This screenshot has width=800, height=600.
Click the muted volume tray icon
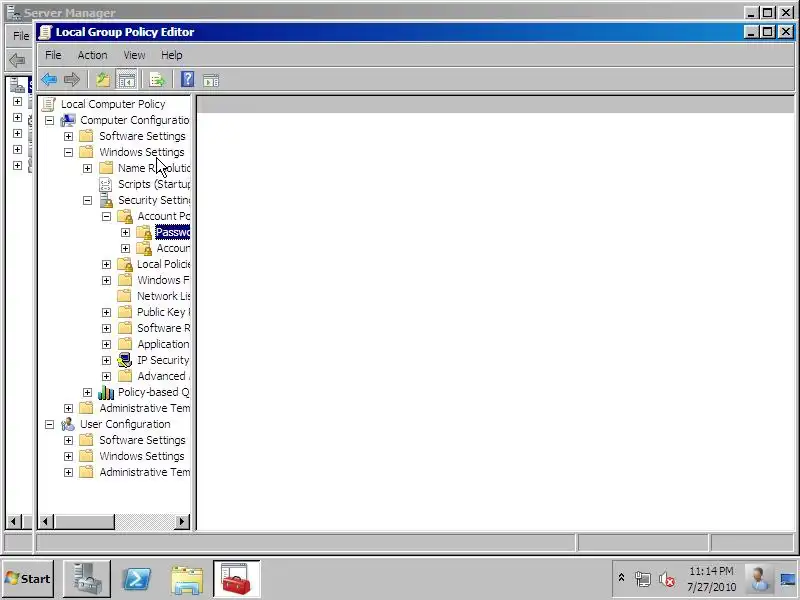[666, 579]
